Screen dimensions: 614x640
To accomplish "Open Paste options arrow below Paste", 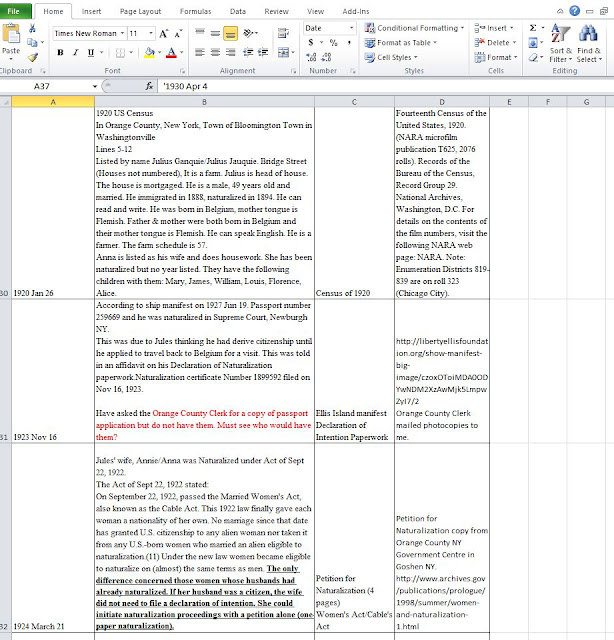I will point(11,59).
